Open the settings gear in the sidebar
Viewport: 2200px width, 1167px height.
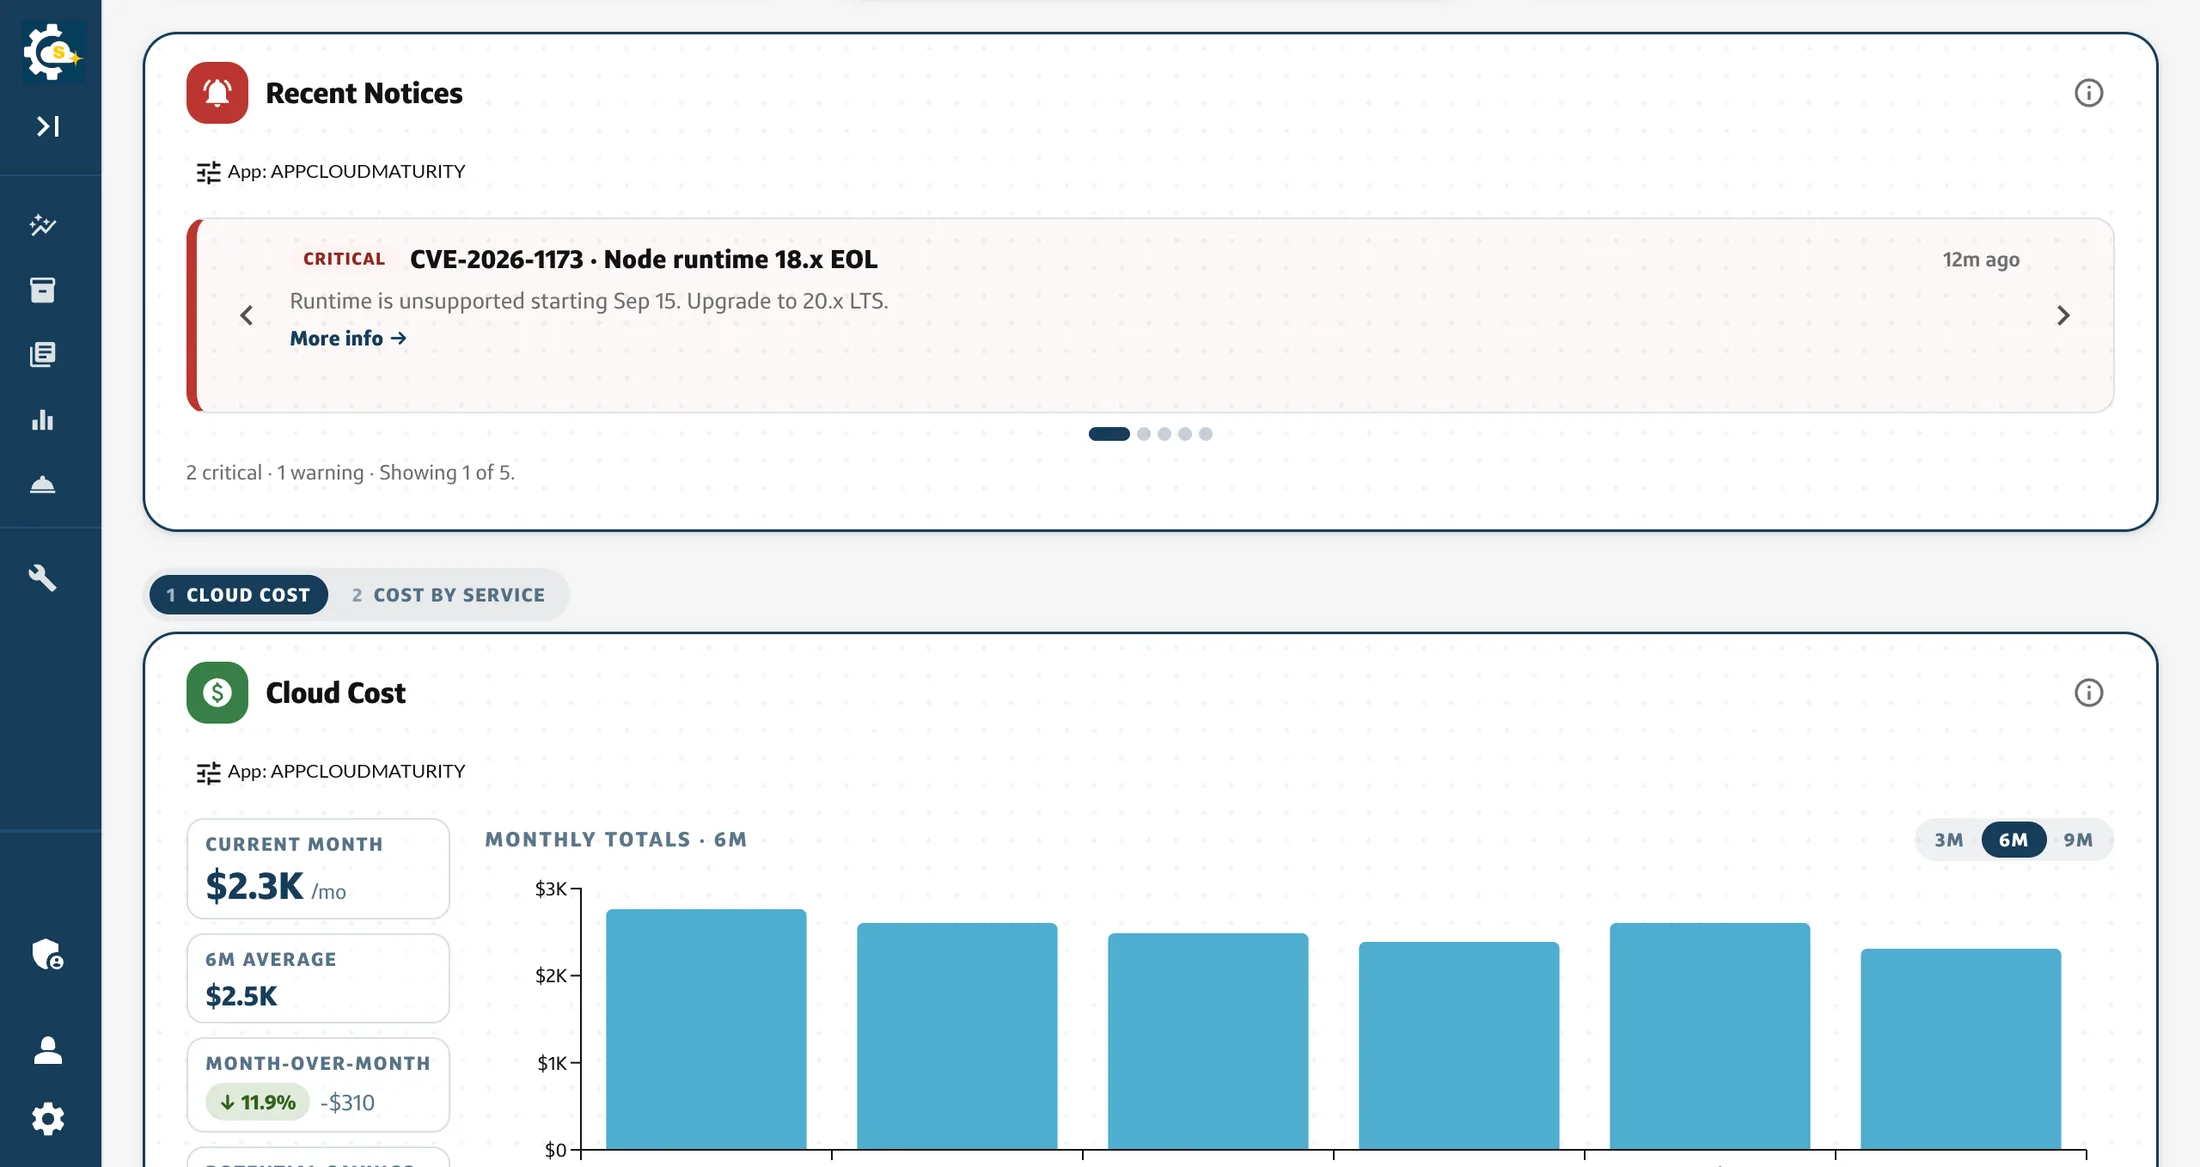pyautogui.click(x=48, y=1118)
